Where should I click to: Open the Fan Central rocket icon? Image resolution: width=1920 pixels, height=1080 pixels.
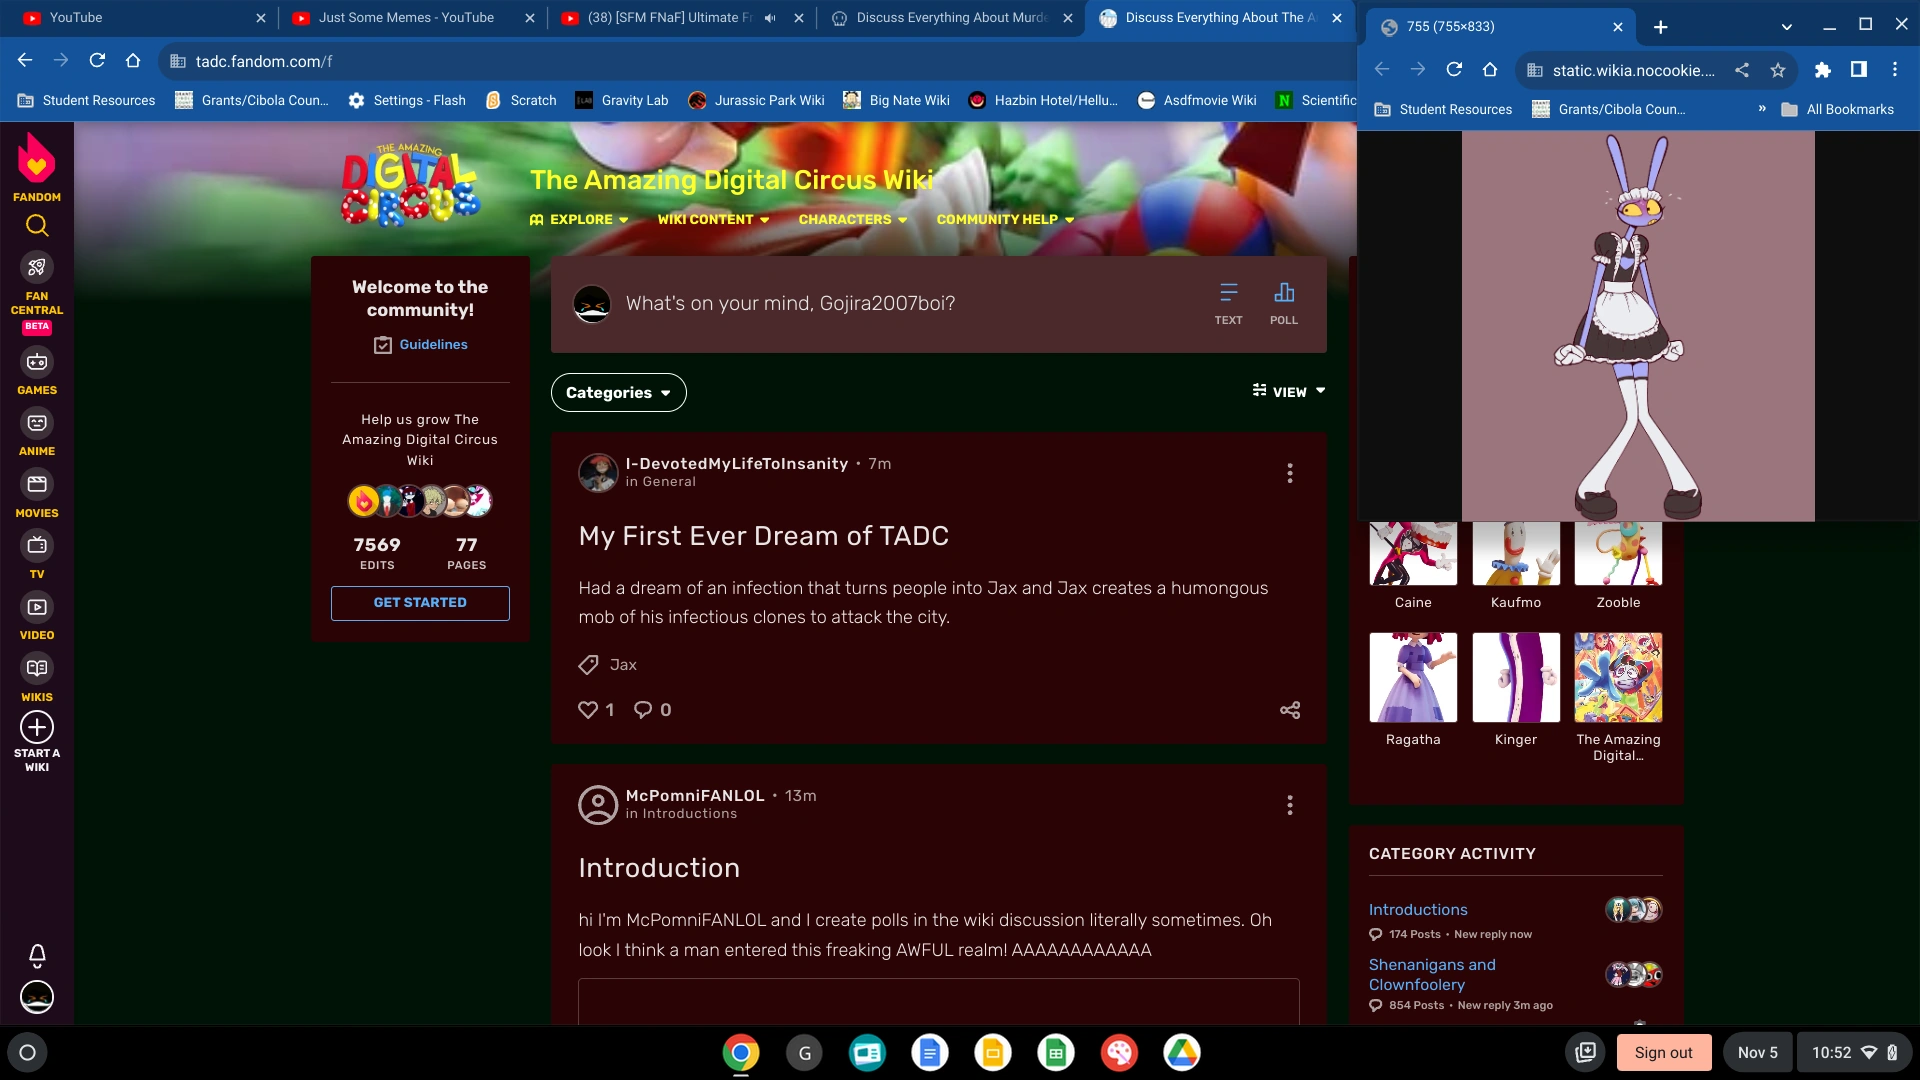click(37, 267)
